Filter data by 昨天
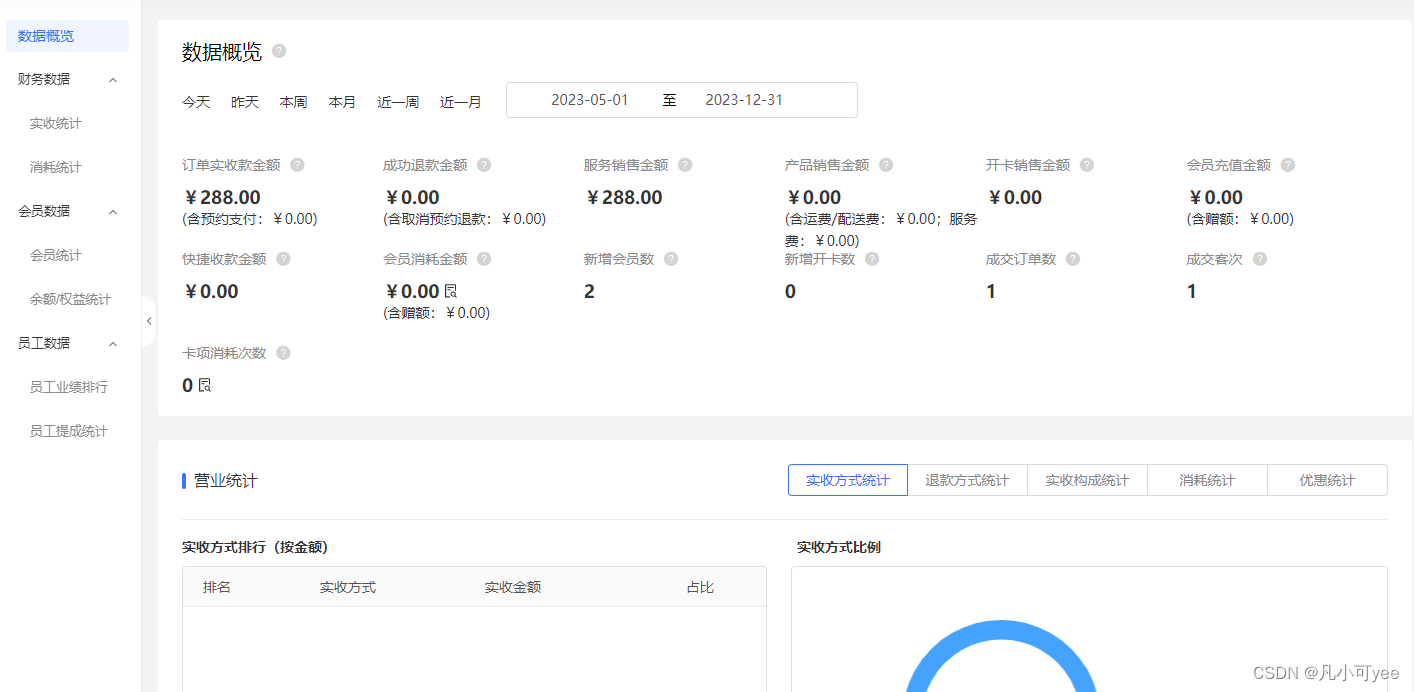Image resolution: width=1414 pixels, height=692 pixels. click(245, 102)
